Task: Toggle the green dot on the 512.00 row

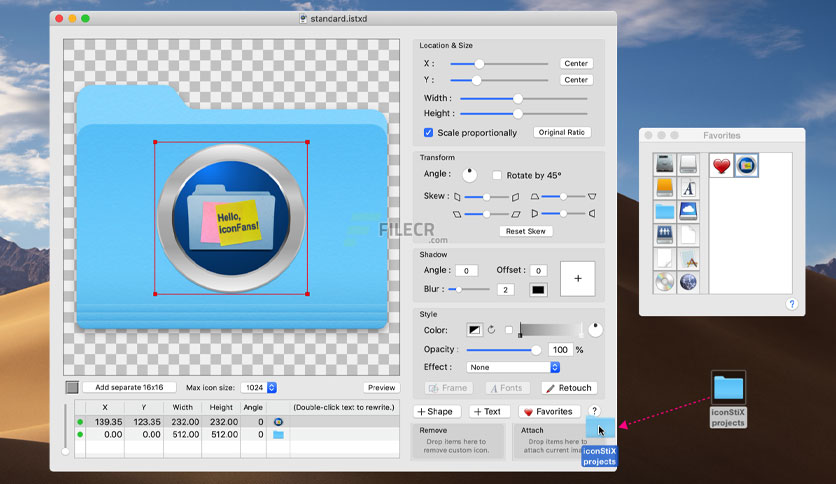Action: point(80,435)
